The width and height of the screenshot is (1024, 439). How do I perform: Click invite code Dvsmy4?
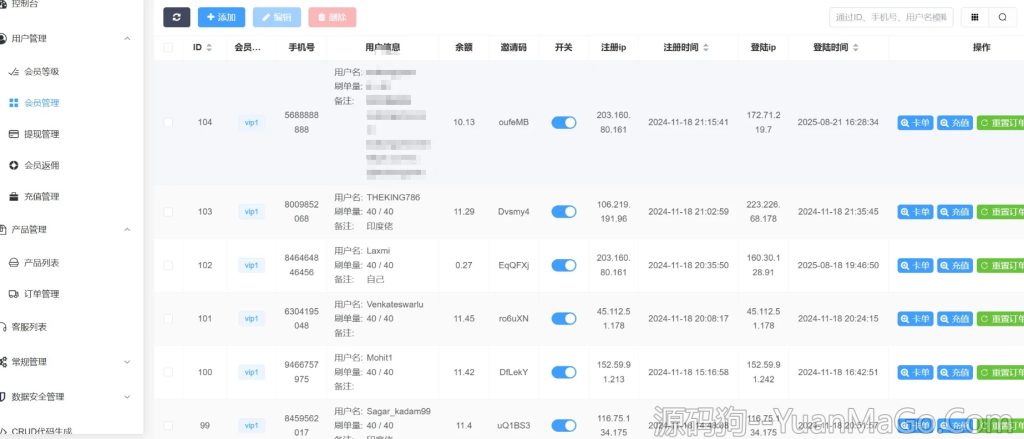click(x=513, y=212)
